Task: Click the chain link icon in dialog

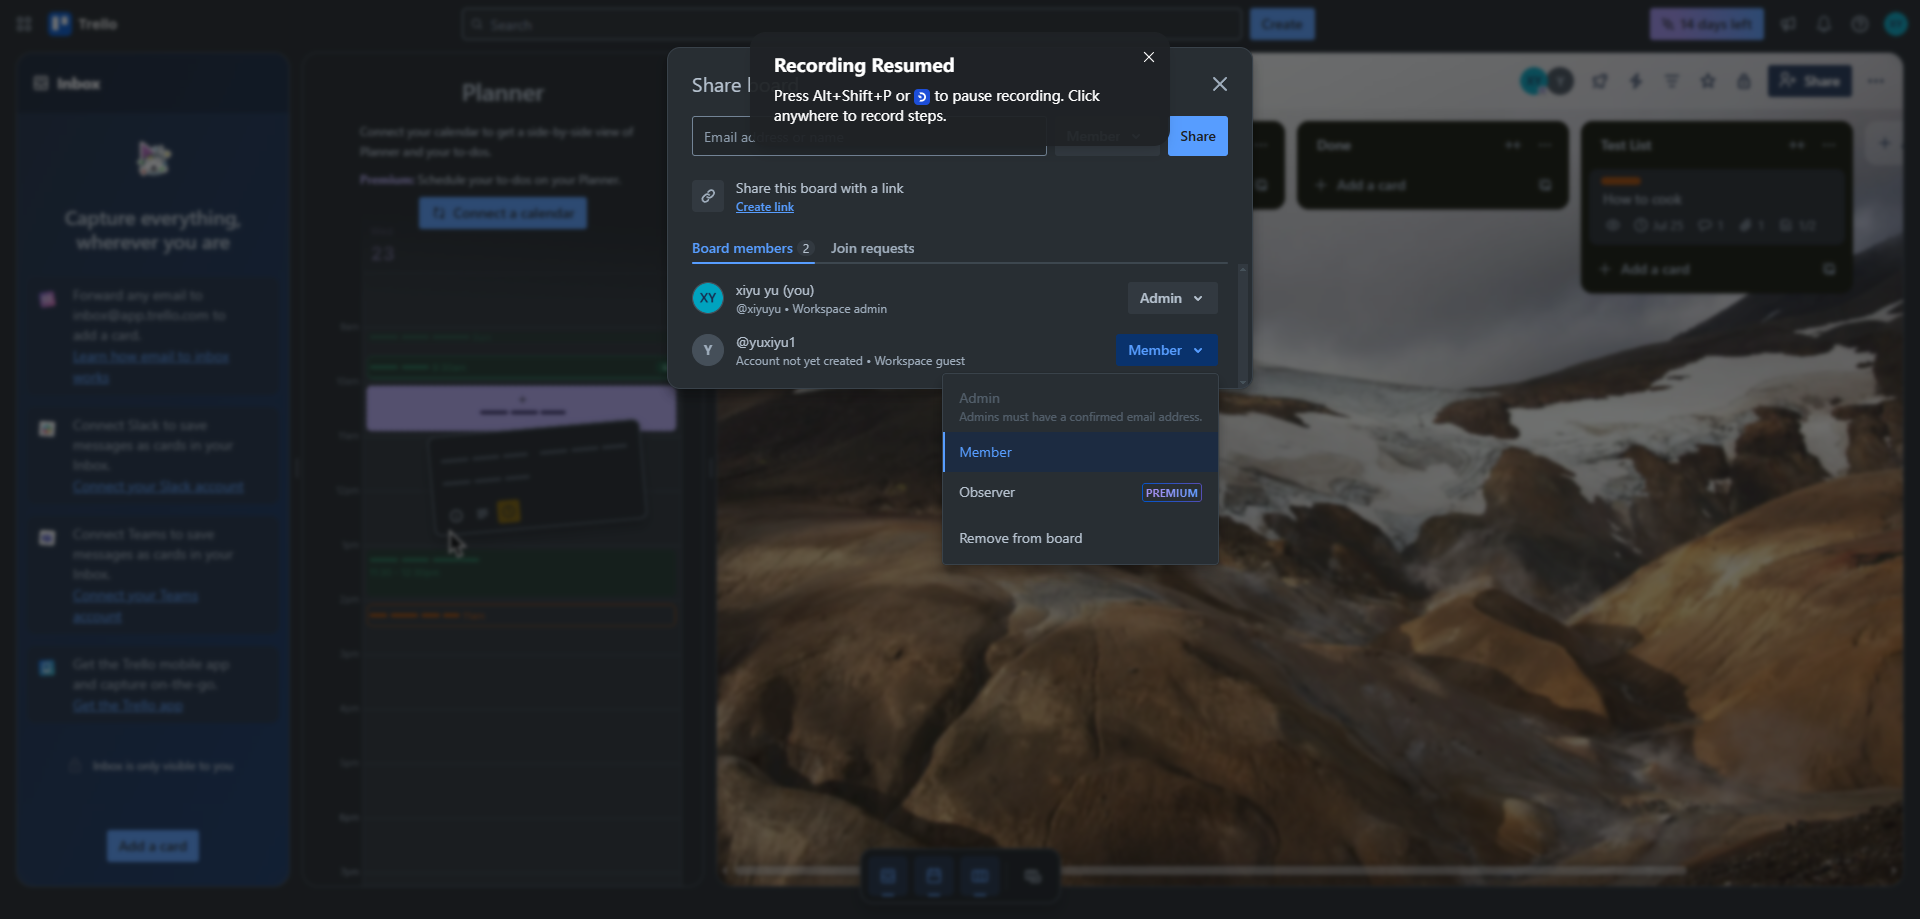Action: click(708, 196)
